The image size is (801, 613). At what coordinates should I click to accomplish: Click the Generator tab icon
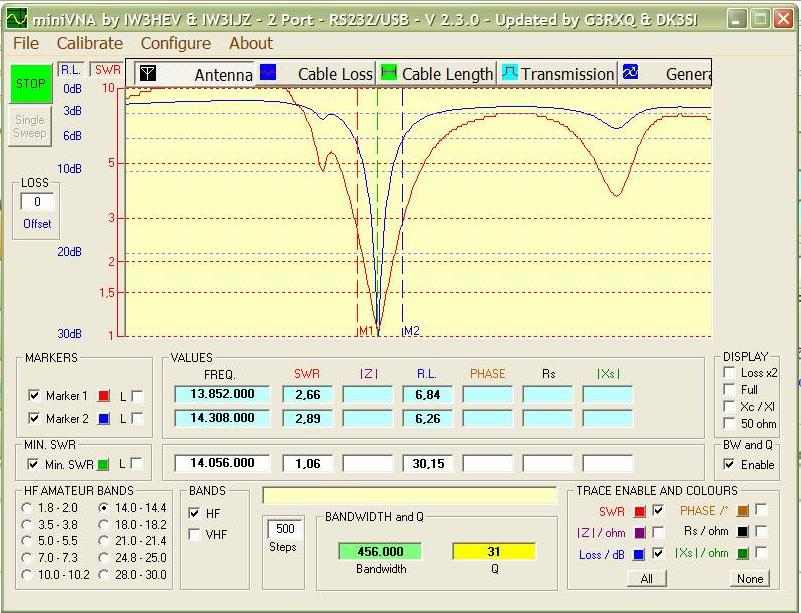630,73
